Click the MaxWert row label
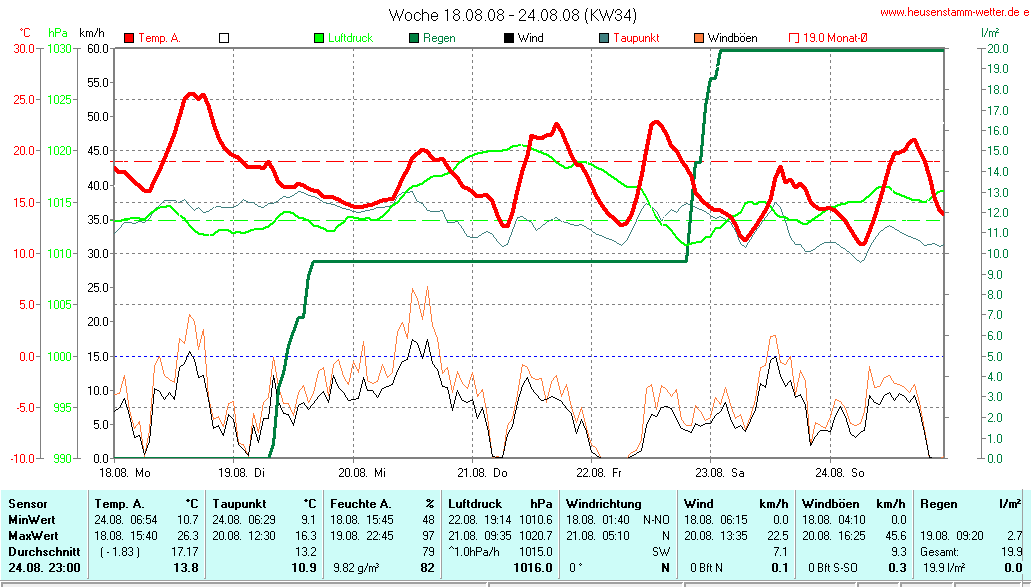Viewport: 1034px width, 587px height. point(31,536)
